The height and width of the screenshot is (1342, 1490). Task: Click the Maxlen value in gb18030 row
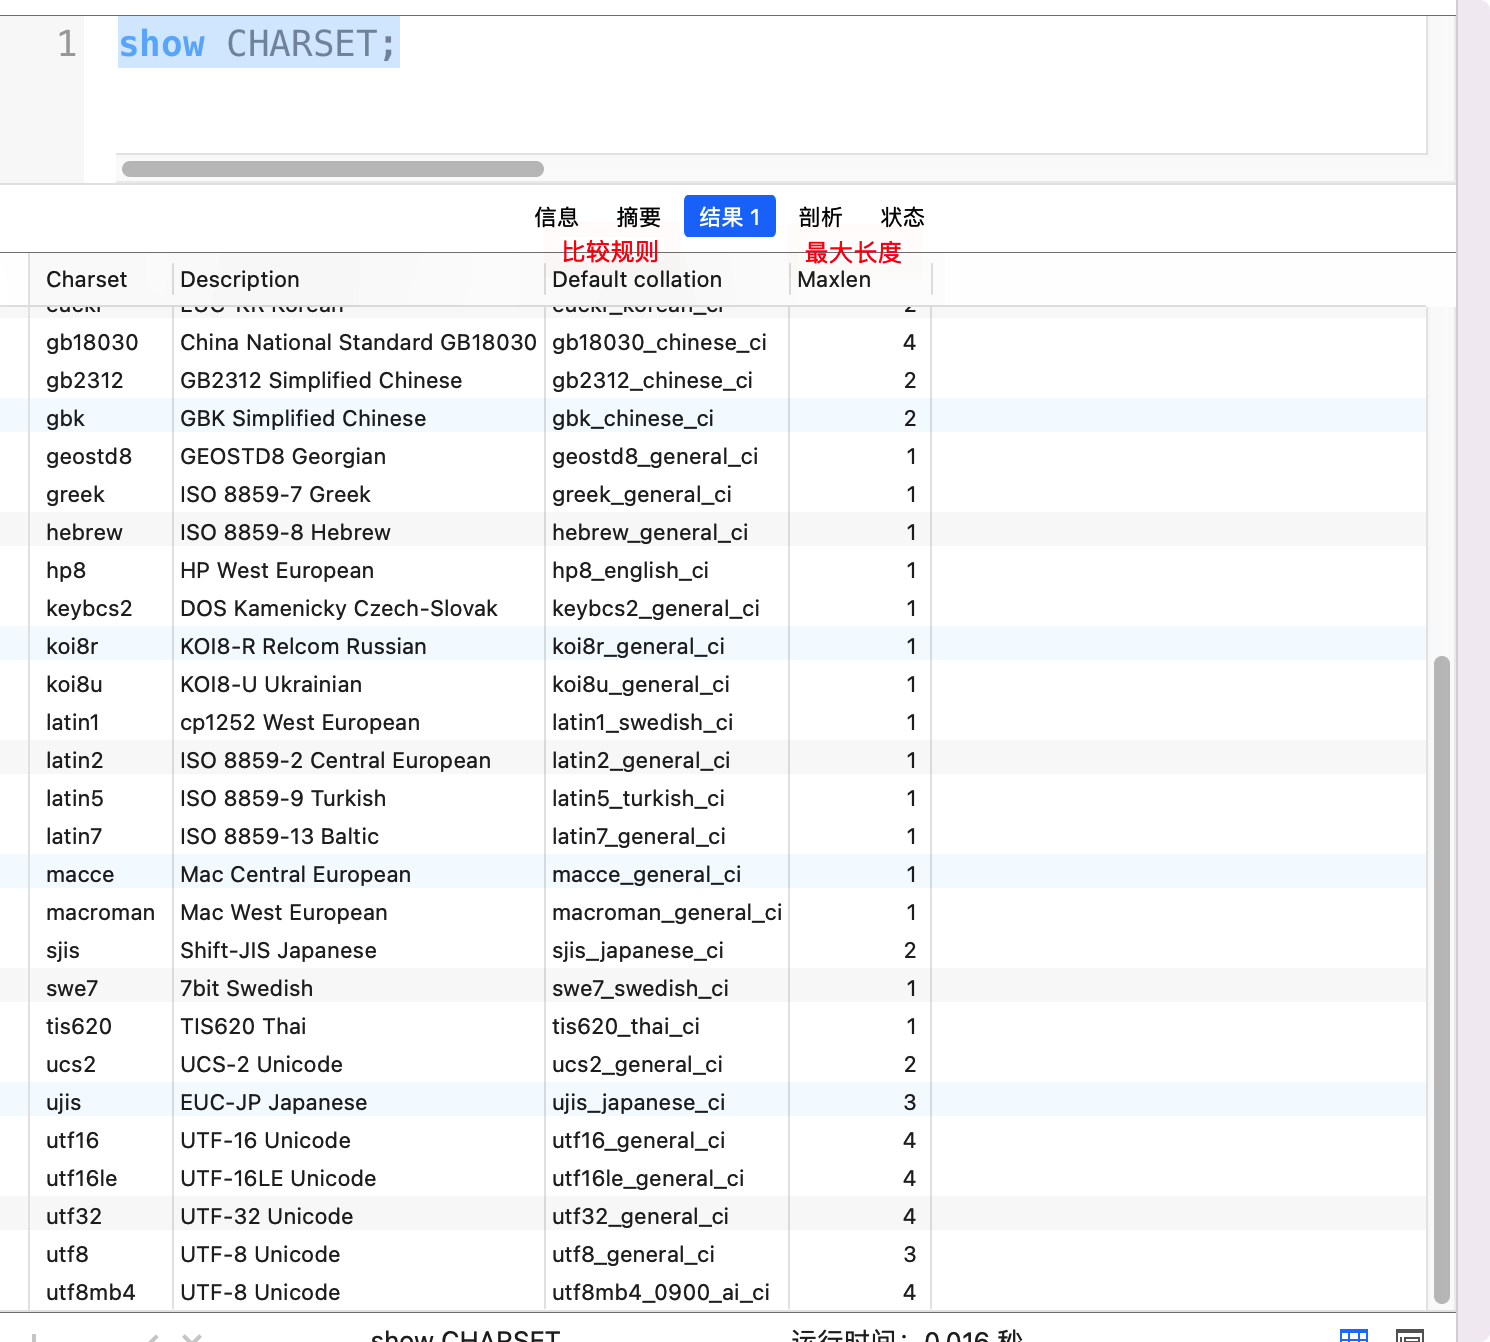point(910,342)
